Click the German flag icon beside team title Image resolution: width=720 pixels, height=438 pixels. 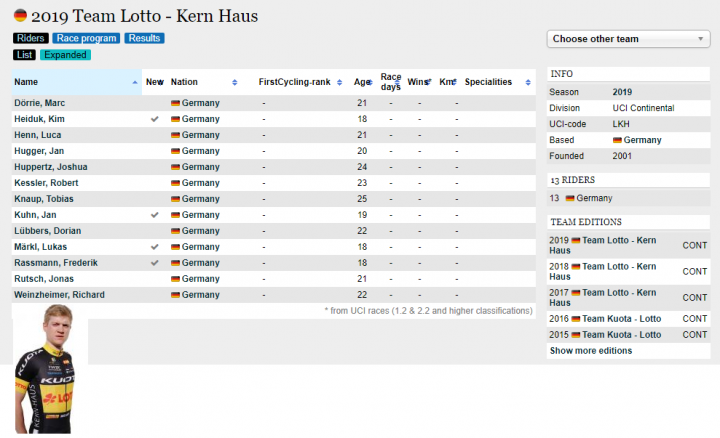pos(20,16)
